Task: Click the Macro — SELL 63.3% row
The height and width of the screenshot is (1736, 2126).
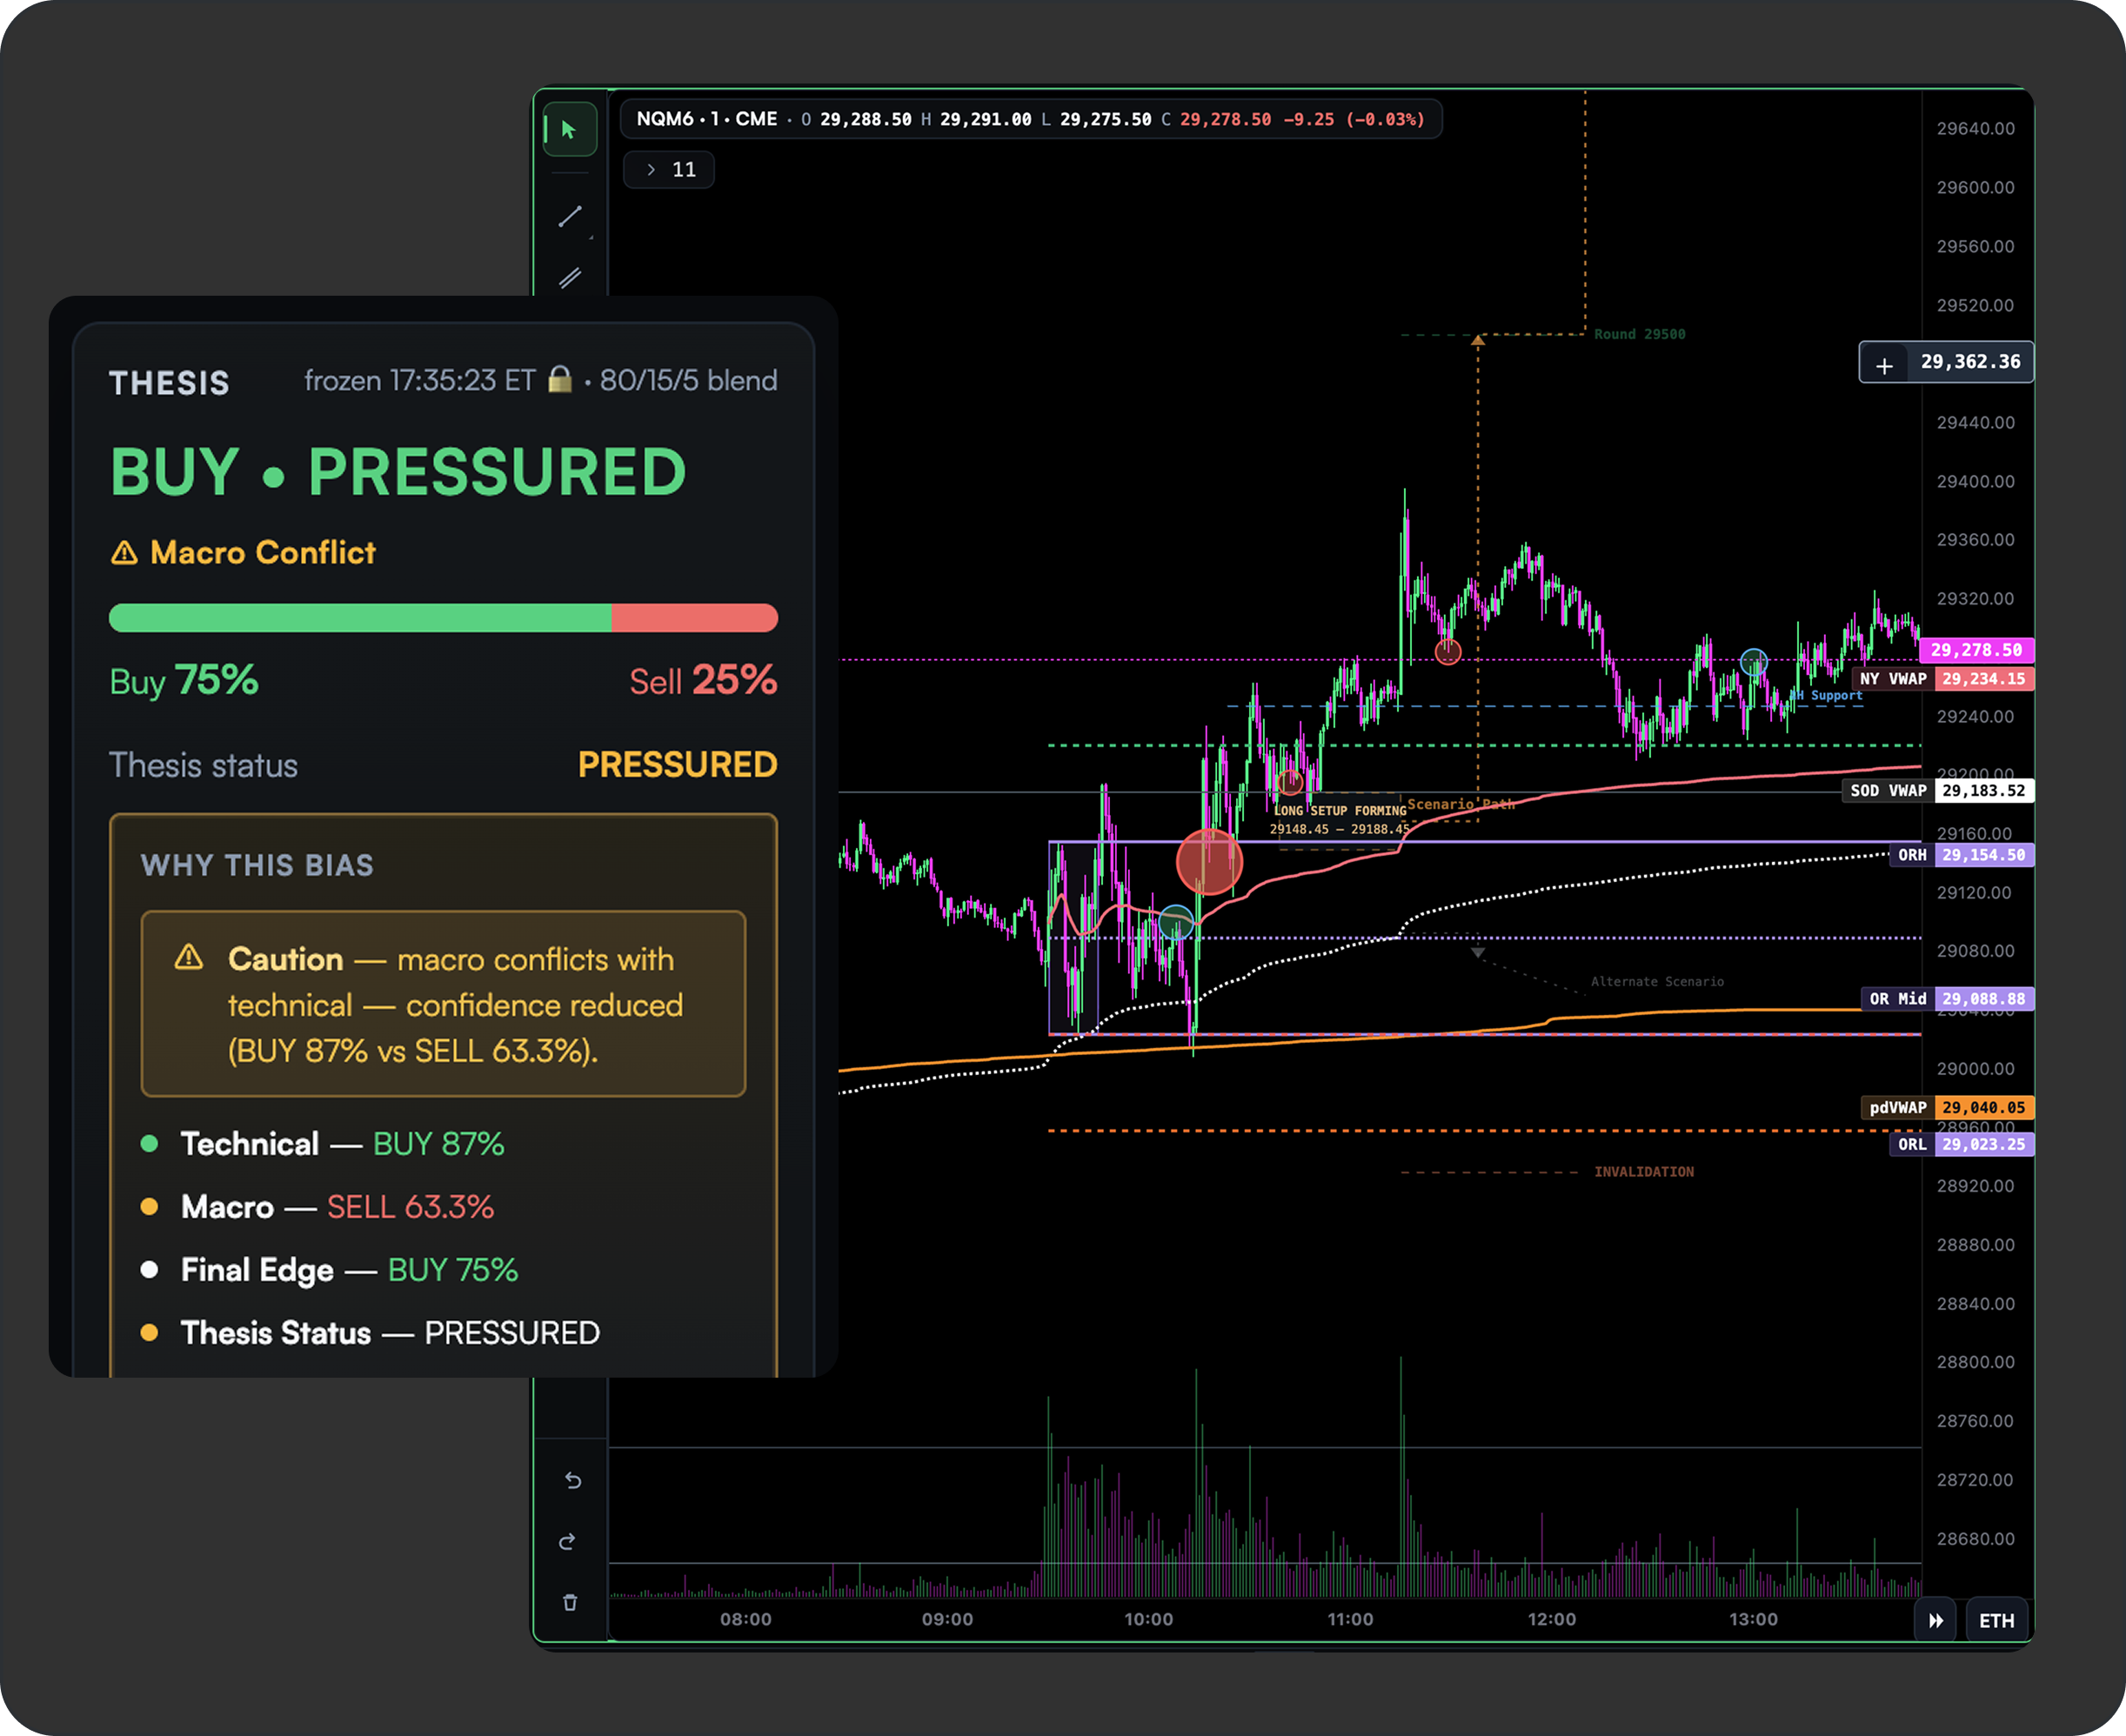Action: [317, 1207]
